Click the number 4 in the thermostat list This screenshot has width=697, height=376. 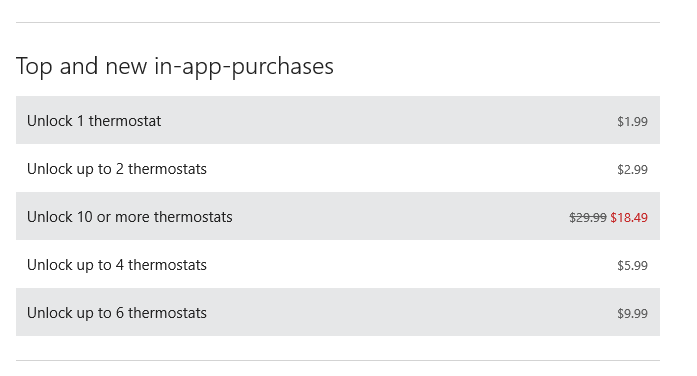coord(120,265)
